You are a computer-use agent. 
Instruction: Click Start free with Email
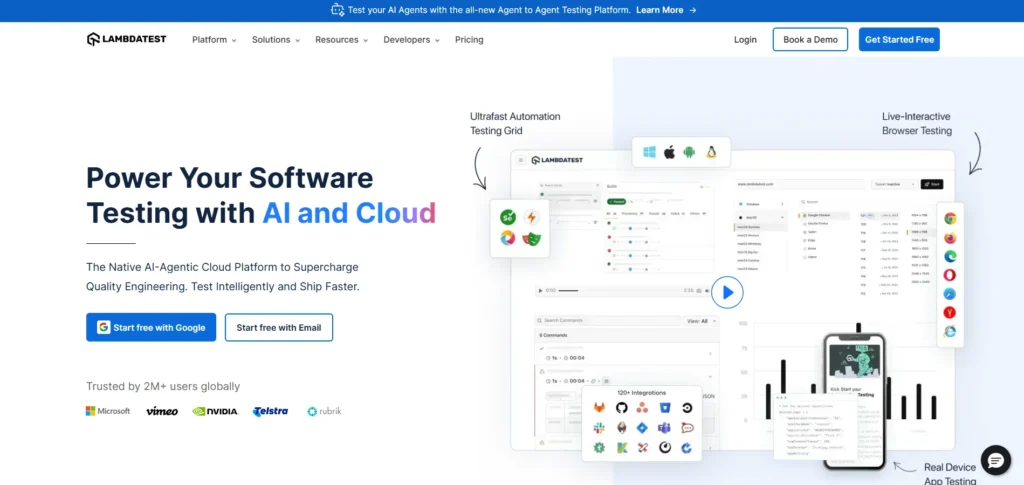tap(279, 327)
